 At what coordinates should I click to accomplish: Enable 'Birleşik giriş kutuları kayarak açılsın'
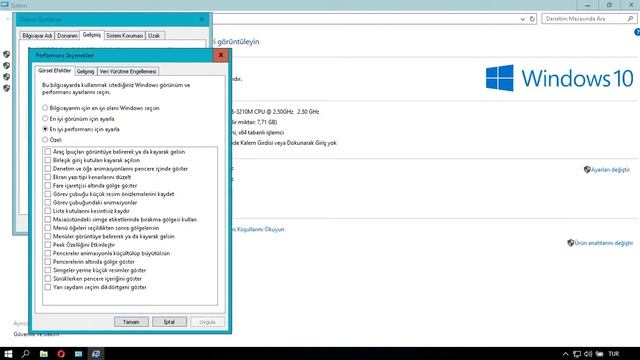[x=48, y=160]
